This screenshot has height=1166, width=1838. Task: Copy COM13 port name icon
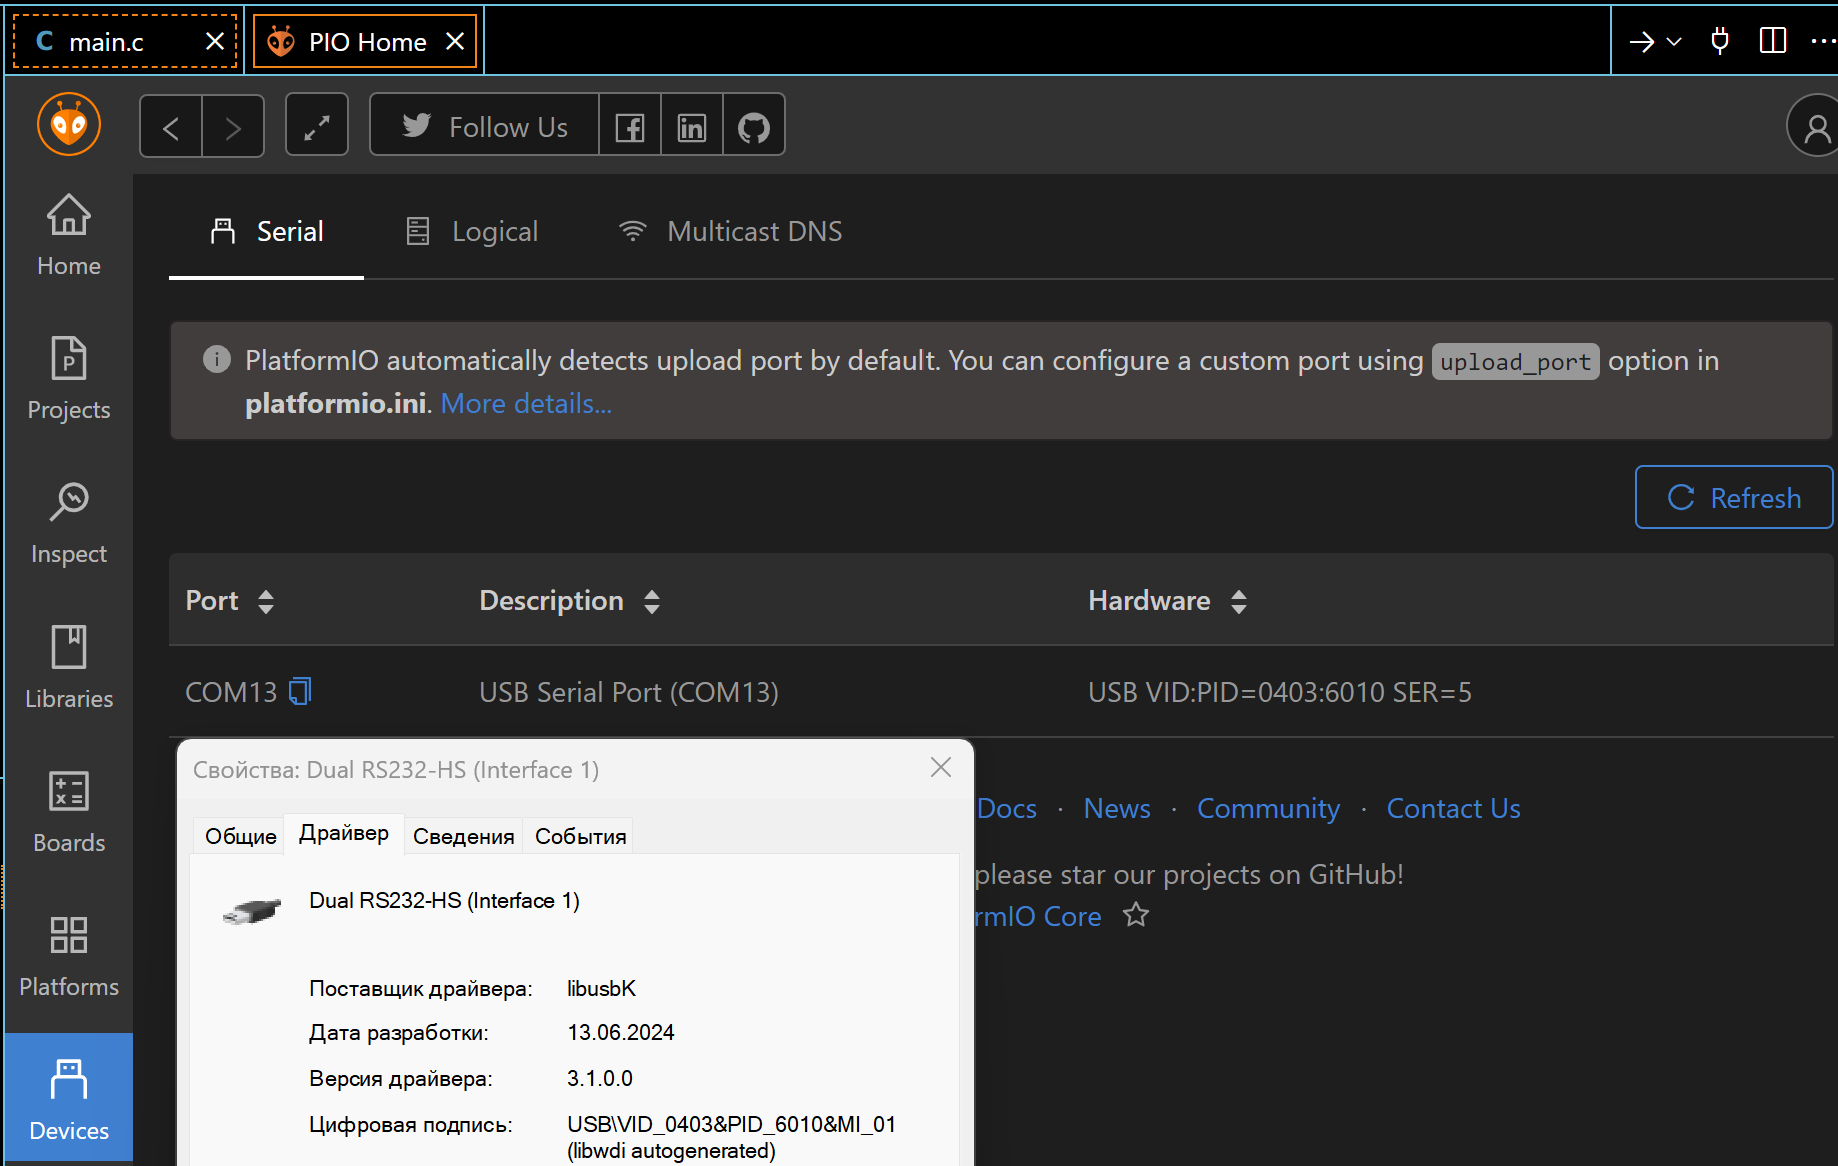(300, 691)
